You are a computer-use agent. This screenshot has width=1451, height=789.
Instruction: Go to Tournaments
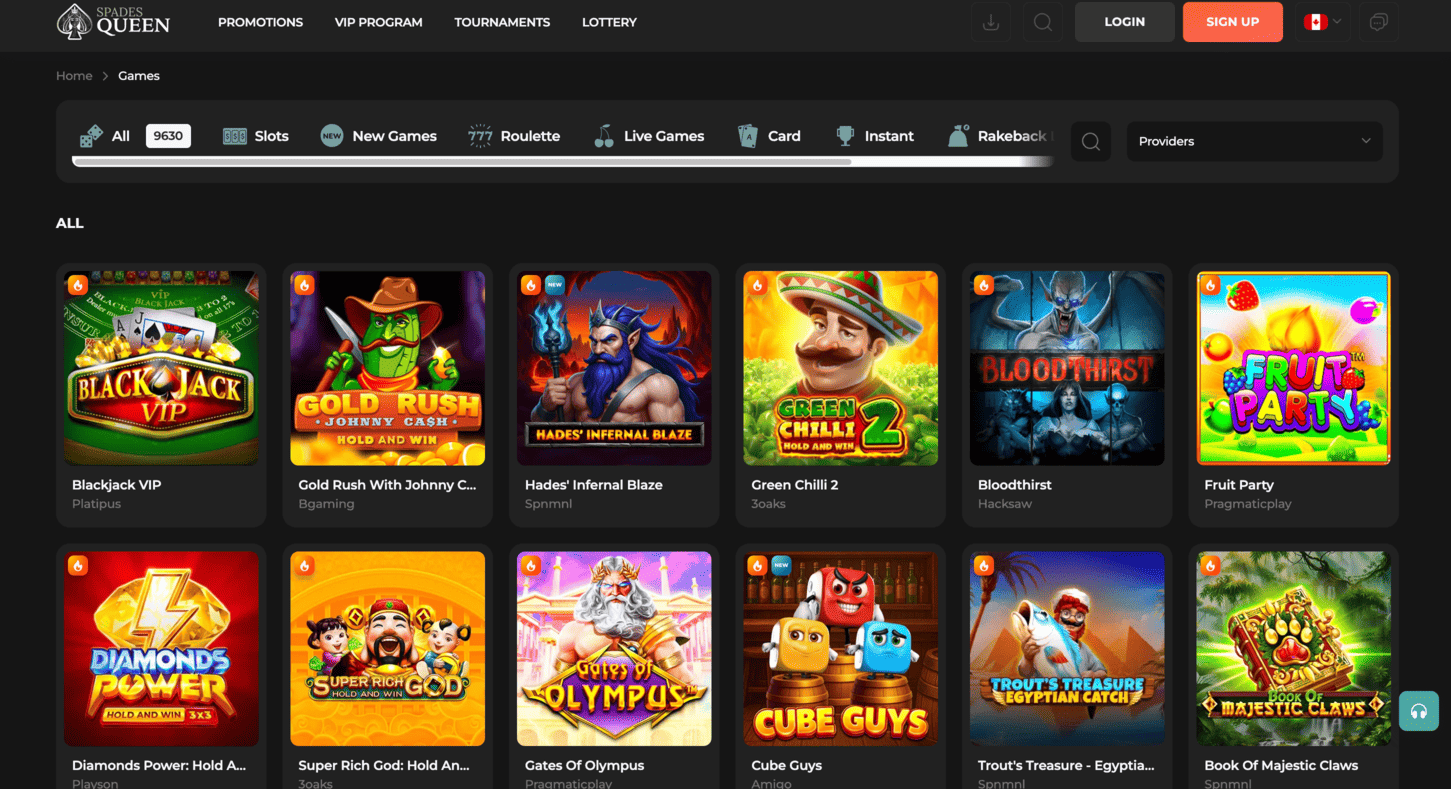[502, 22]
